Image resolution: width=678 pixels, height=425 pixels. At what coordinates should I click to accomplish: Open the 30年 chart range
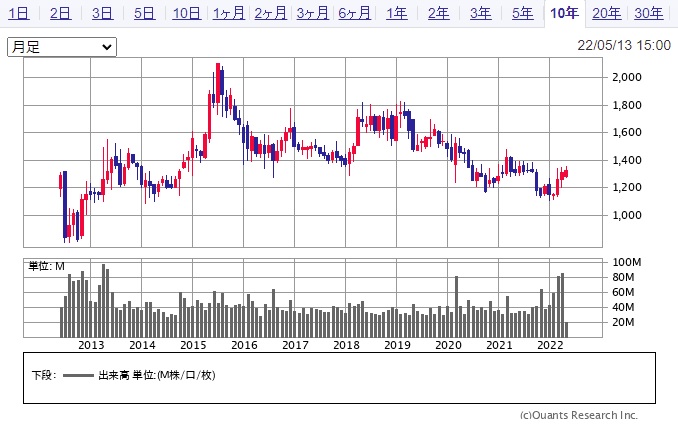coord(649,13)
